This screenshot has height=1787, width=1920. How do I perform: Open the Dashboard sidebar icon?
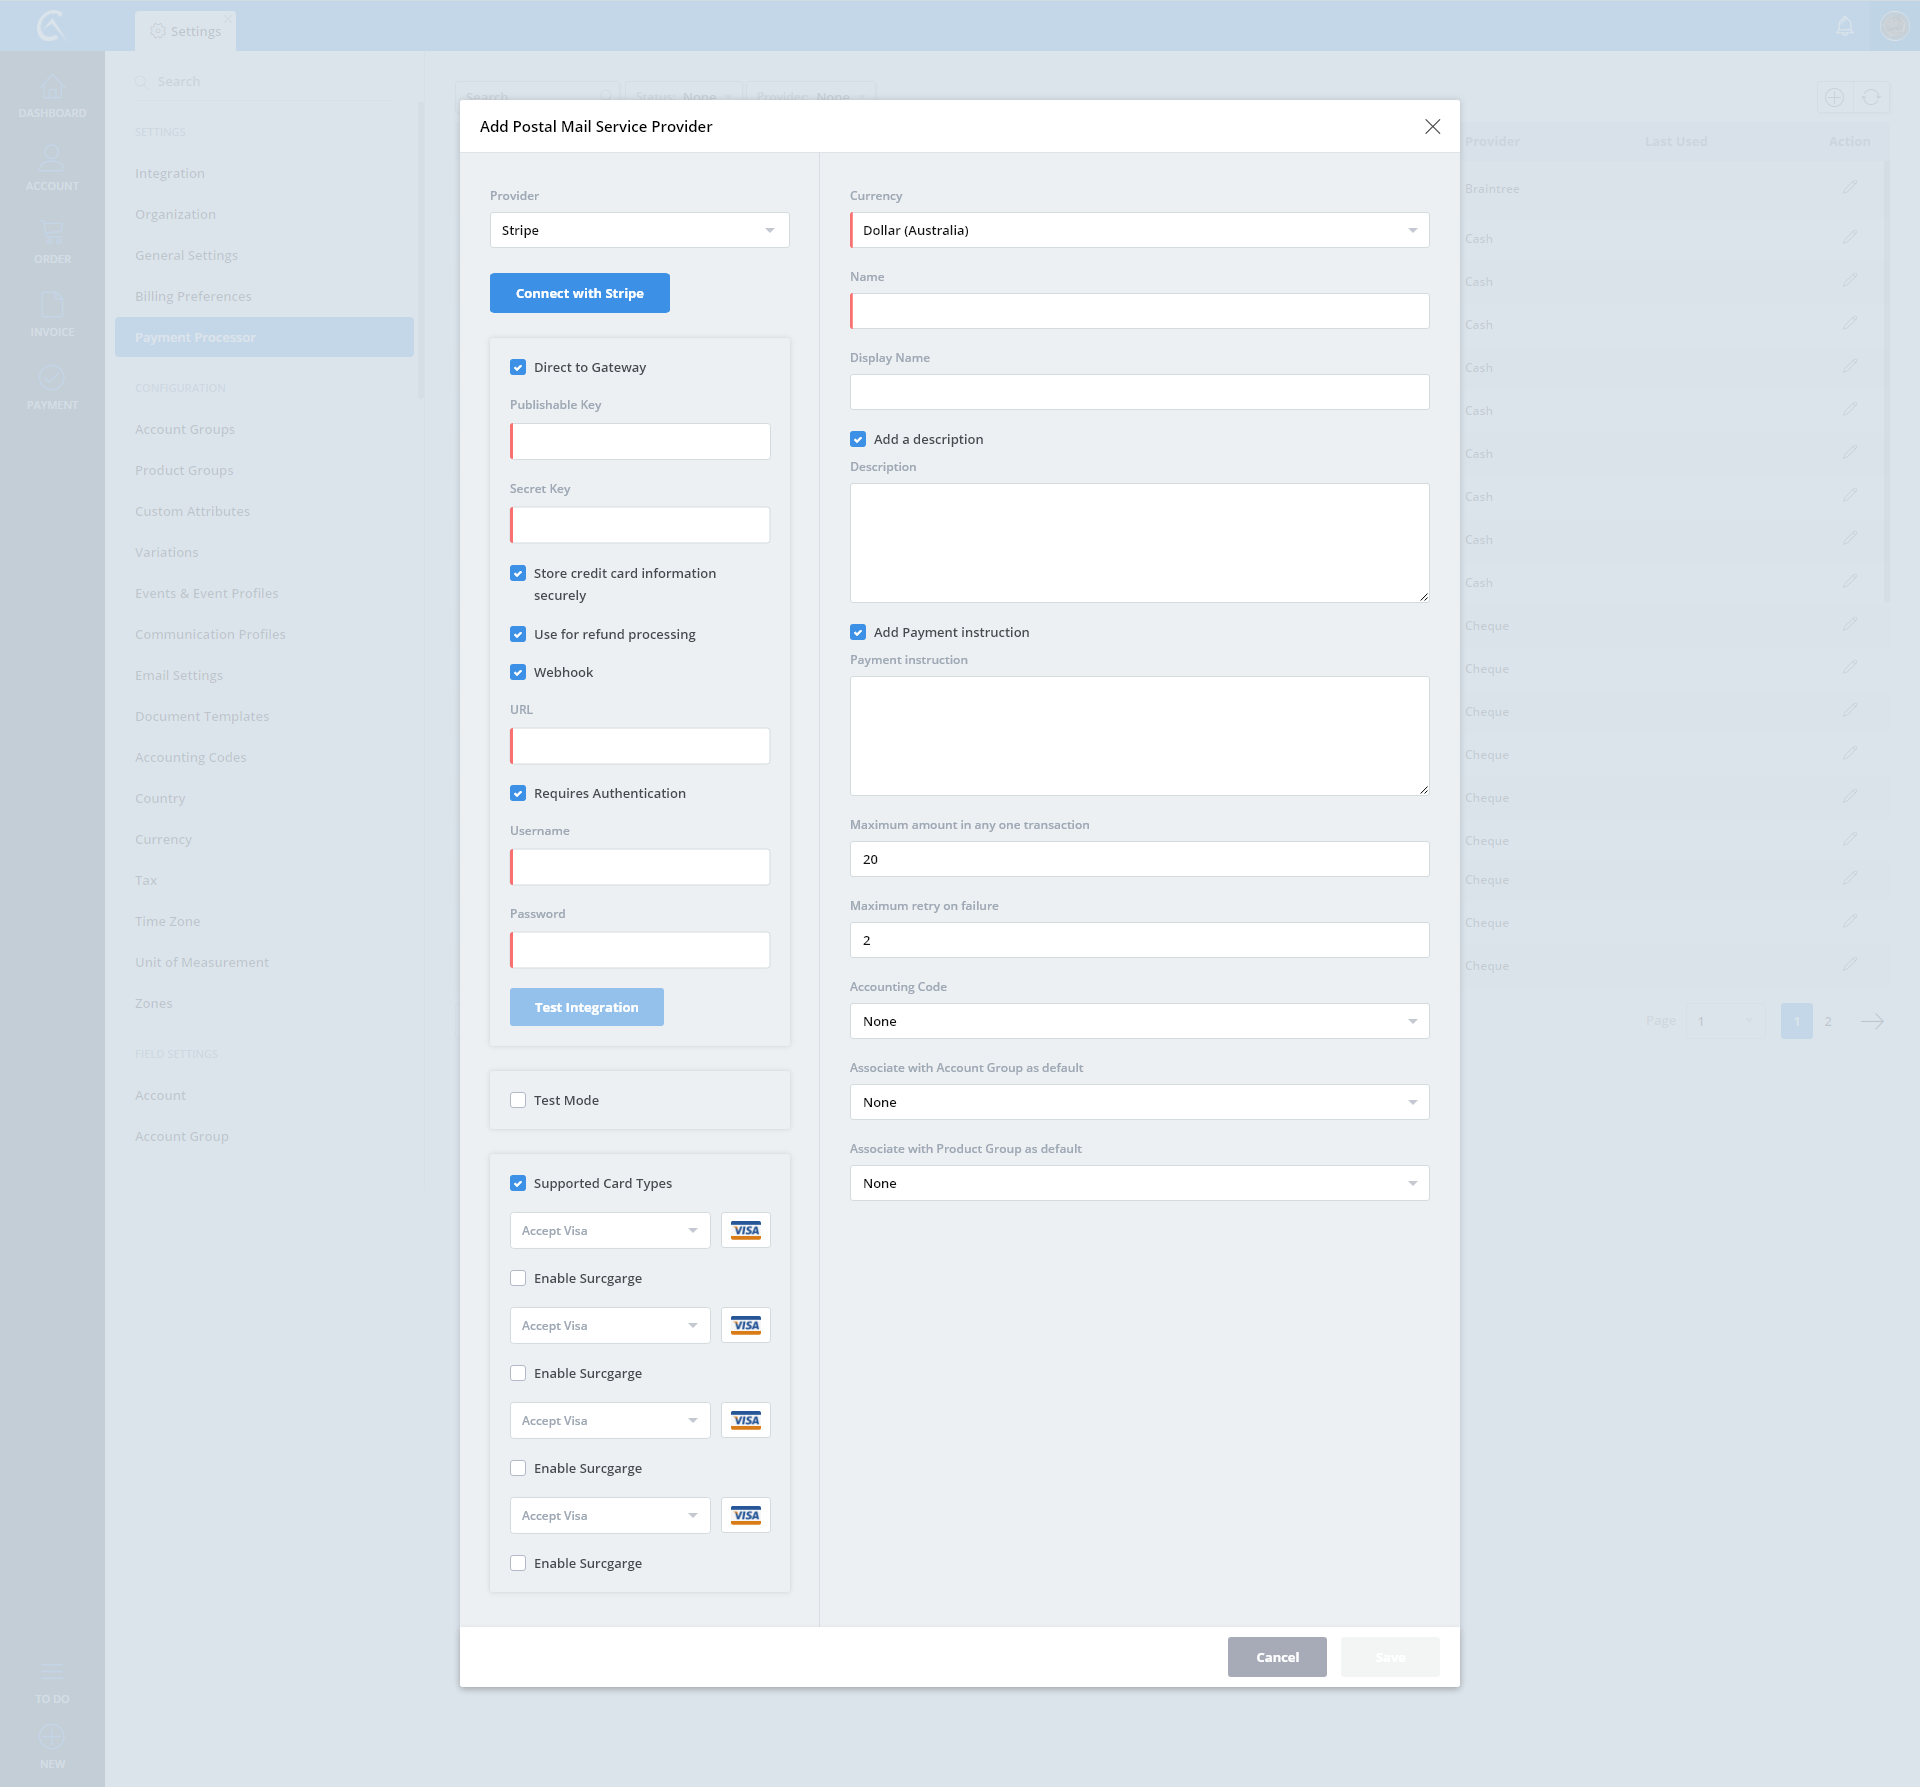click(x=52, y=88)
